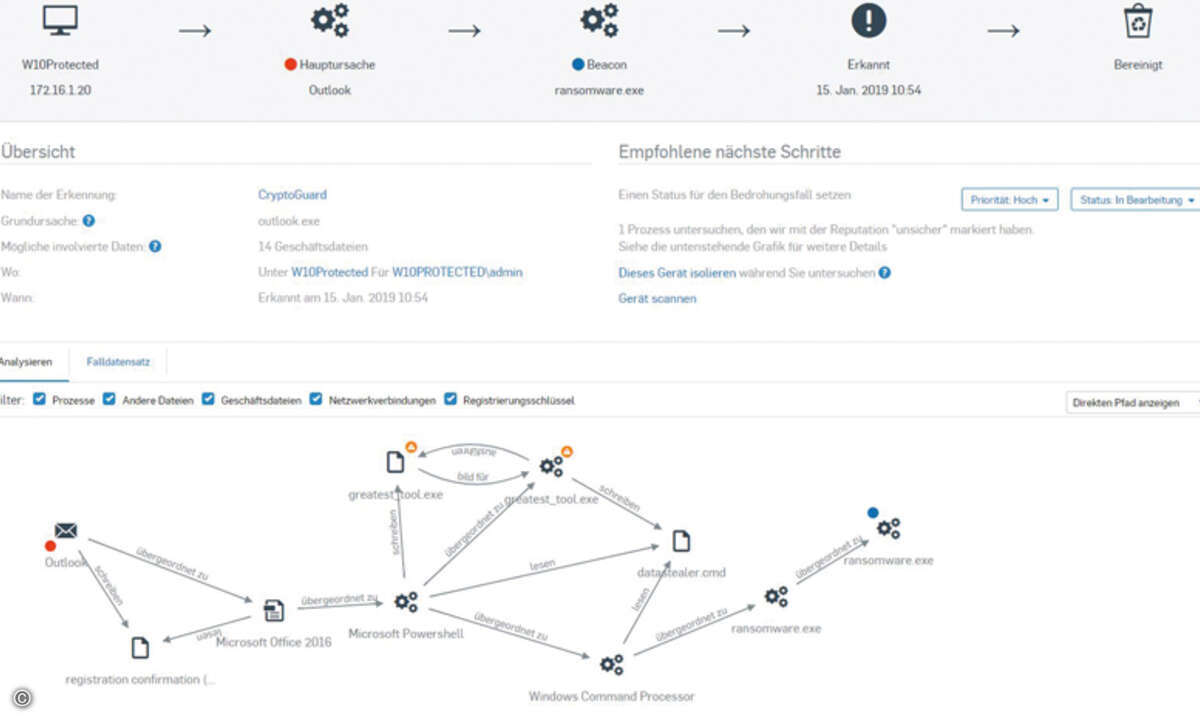Viewport: 1200px width, 720px height.
Task: Click the Gerät scannen link
Action: point(657,298)
